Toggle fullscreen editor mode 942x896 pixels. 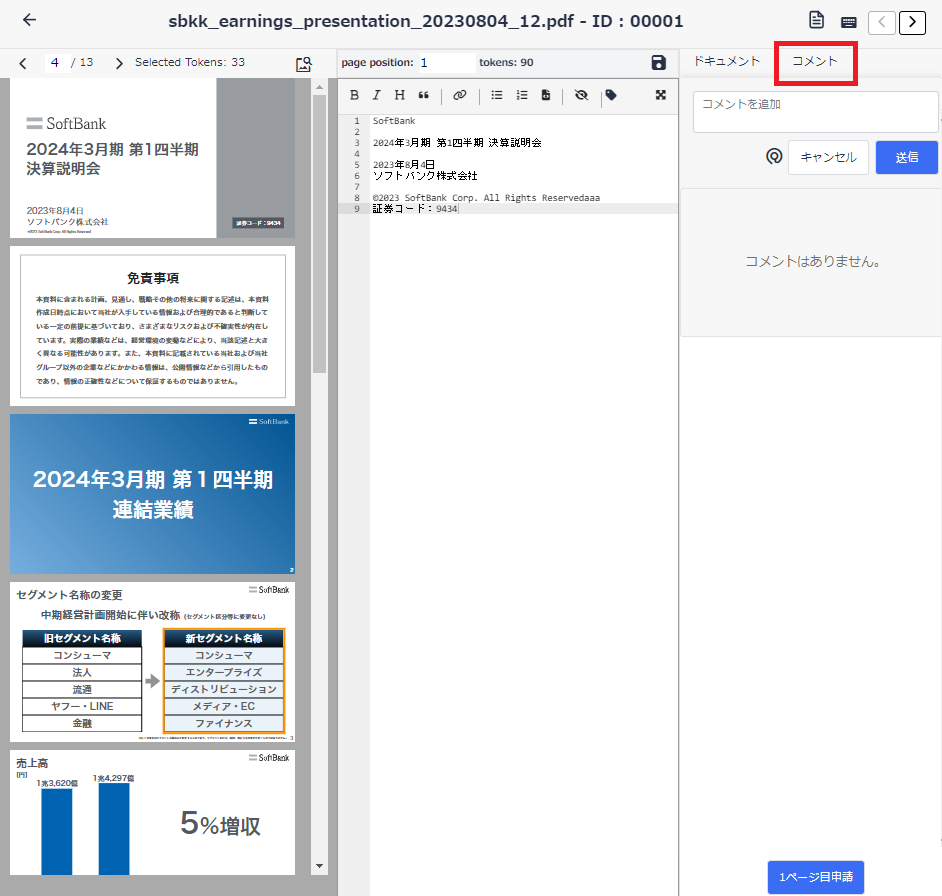[x=661, y=95]
